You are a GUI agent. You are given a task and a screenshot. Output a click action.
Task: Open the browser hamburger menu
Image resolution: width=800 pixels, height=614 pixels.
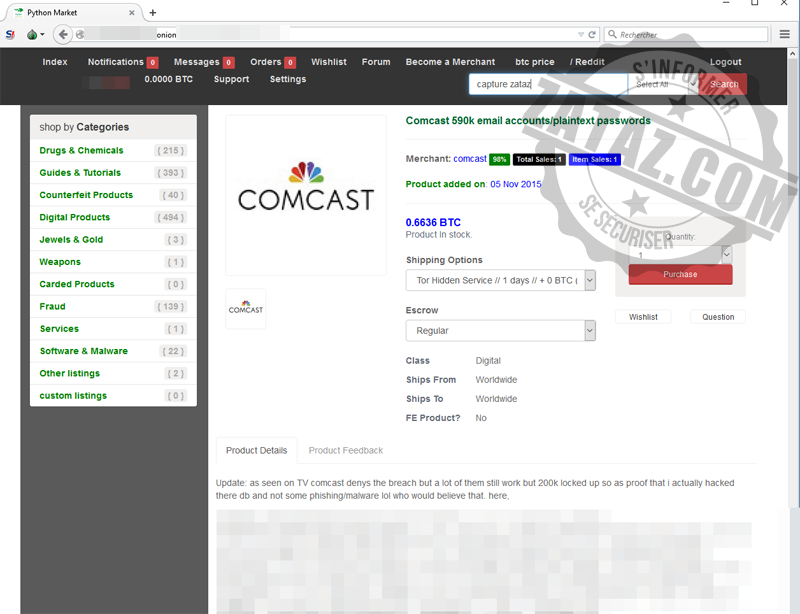(785, 34)
